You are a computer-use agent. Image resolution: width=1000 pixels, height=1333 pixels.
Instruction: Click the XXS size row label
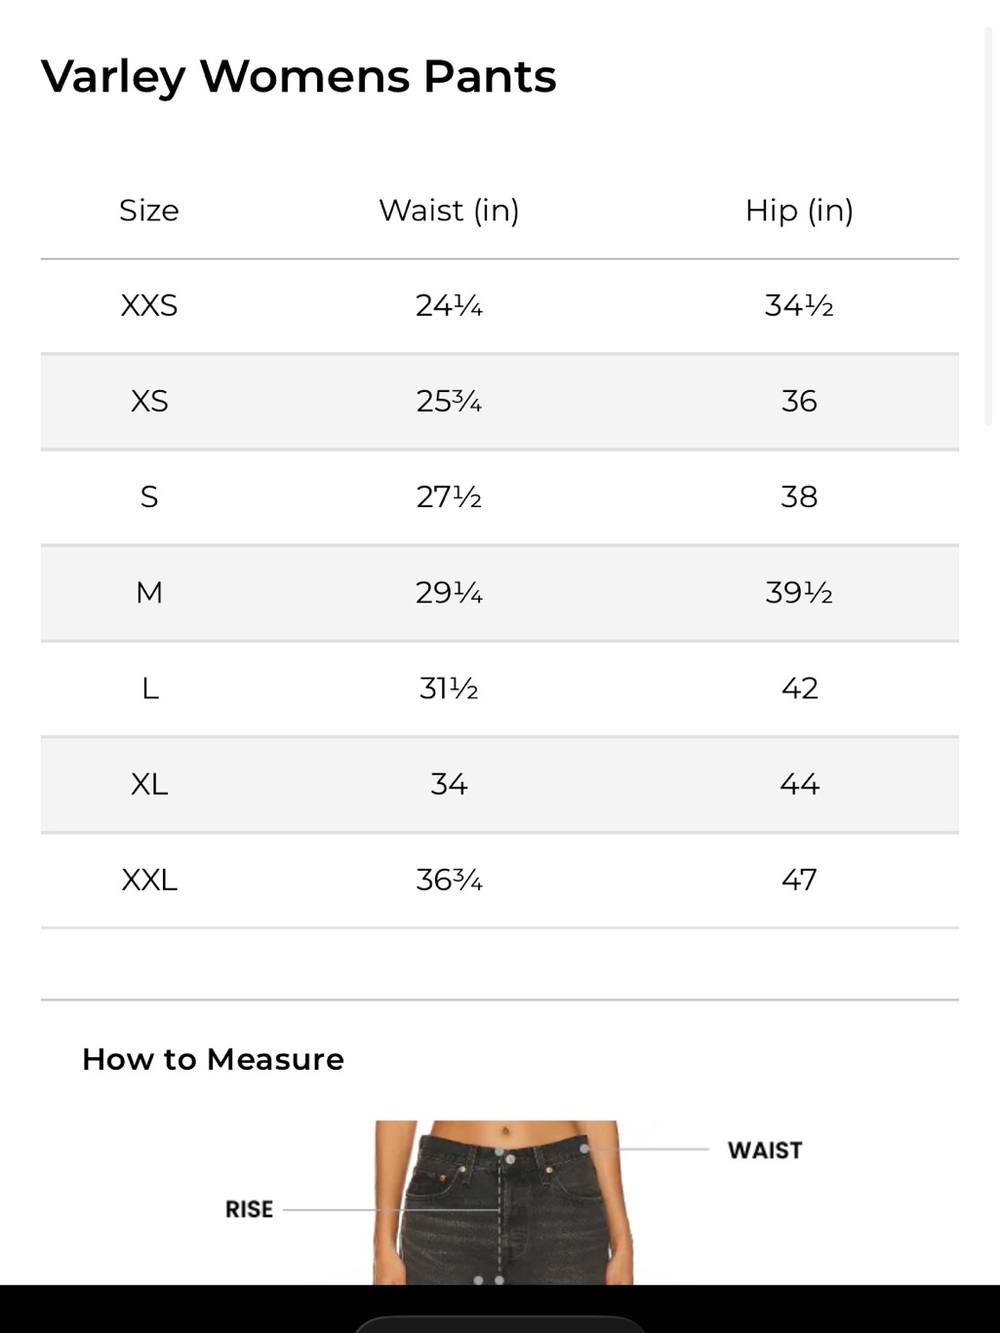click(149, 305)
